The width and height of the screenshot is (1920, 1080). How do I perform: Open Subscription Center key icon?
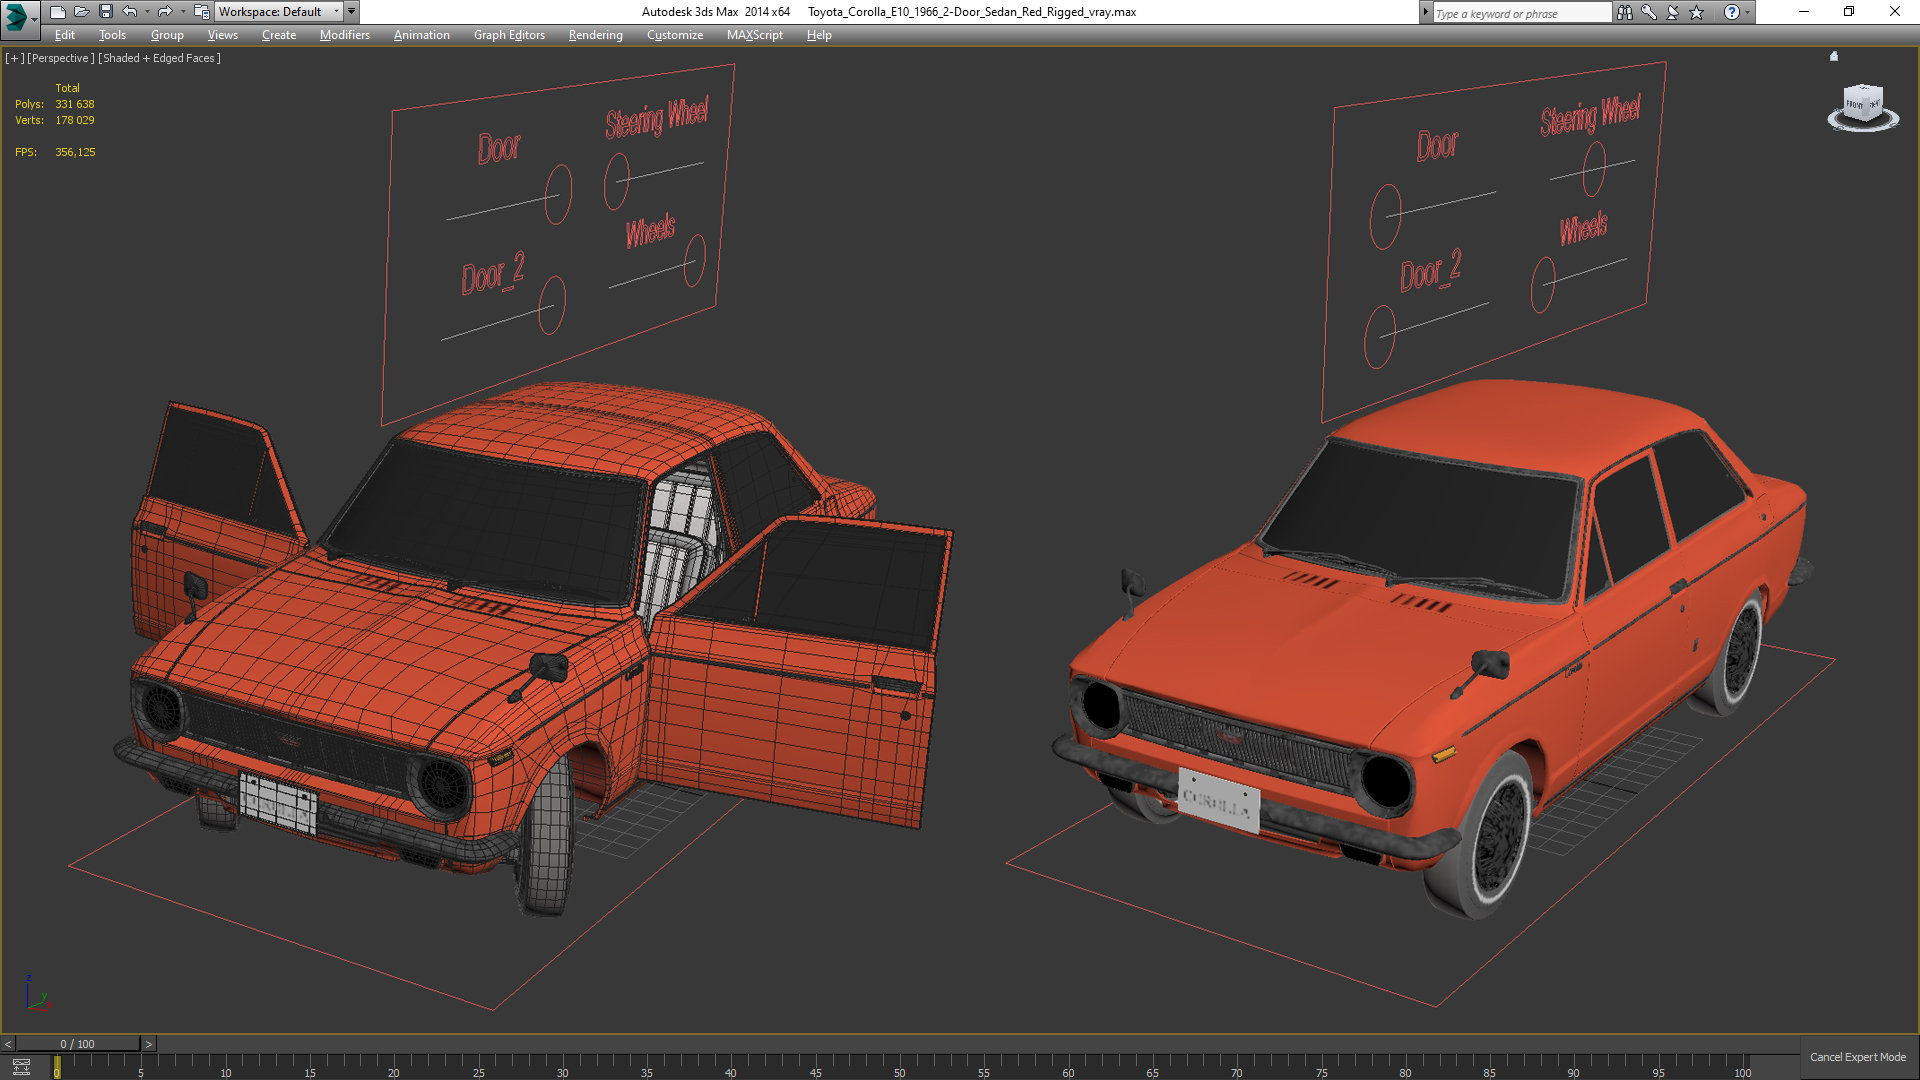(x=1649, y=12)
